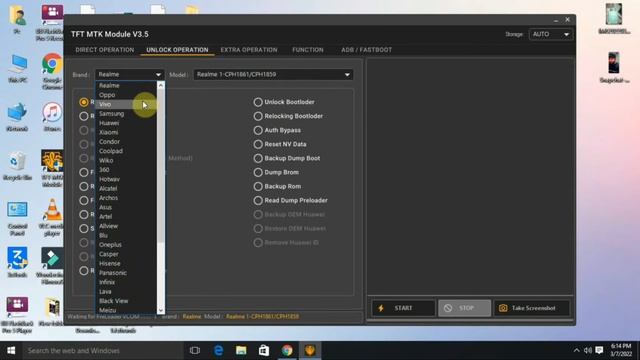
Task: Pick Lava in the brand list
Action: (x=126, y=292)
